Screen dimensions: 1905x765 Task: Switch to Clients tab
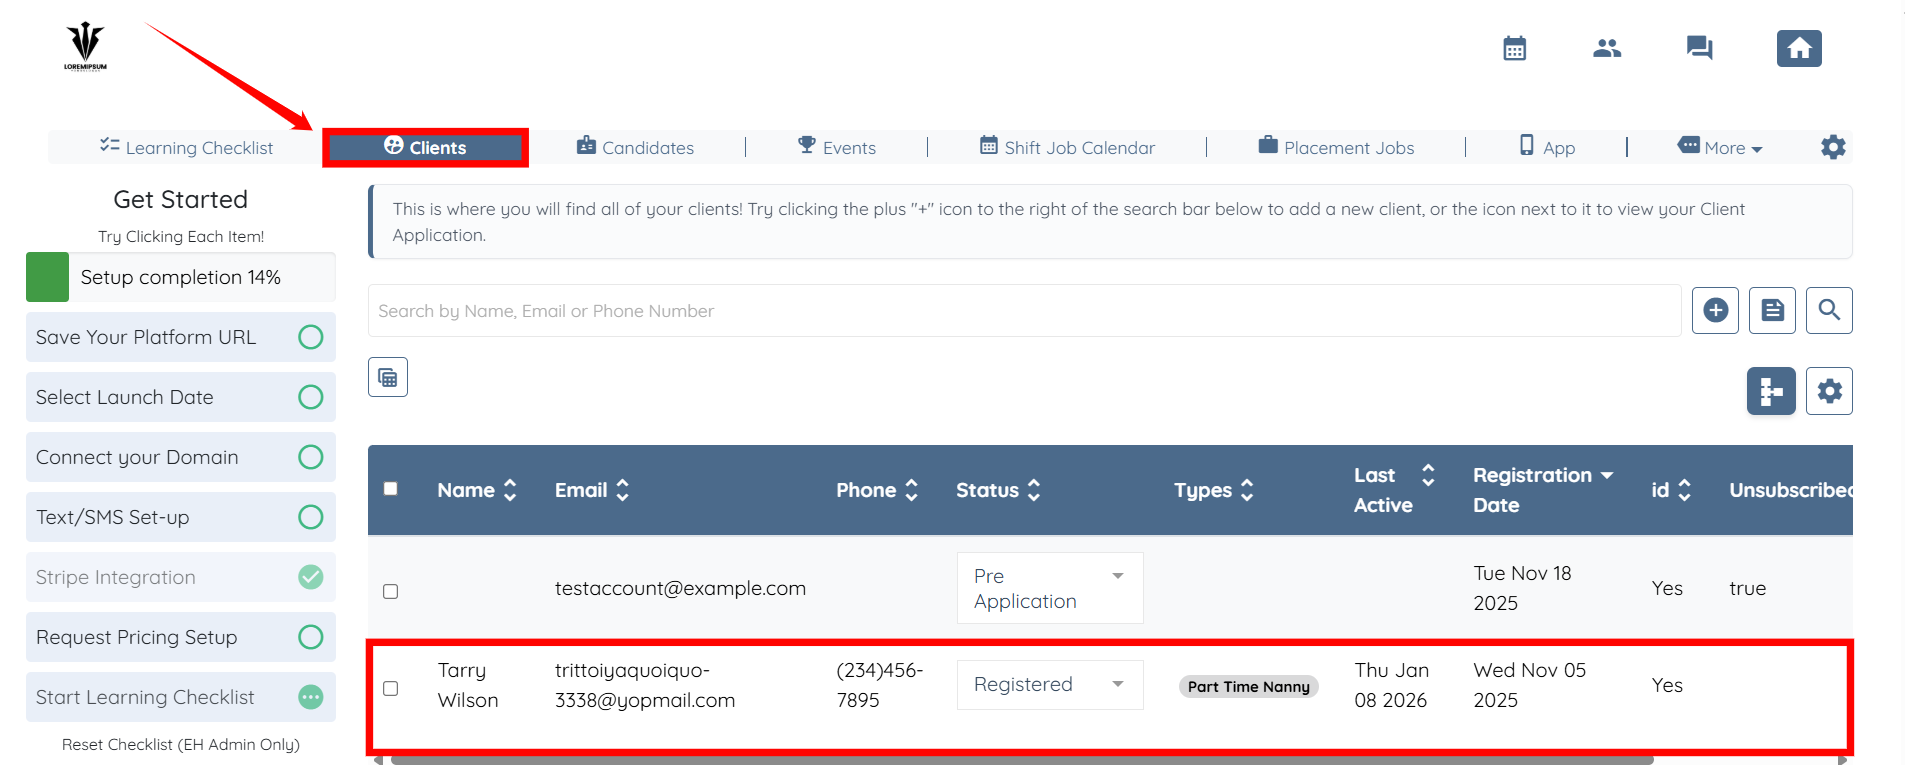click(x=425, y=147)
